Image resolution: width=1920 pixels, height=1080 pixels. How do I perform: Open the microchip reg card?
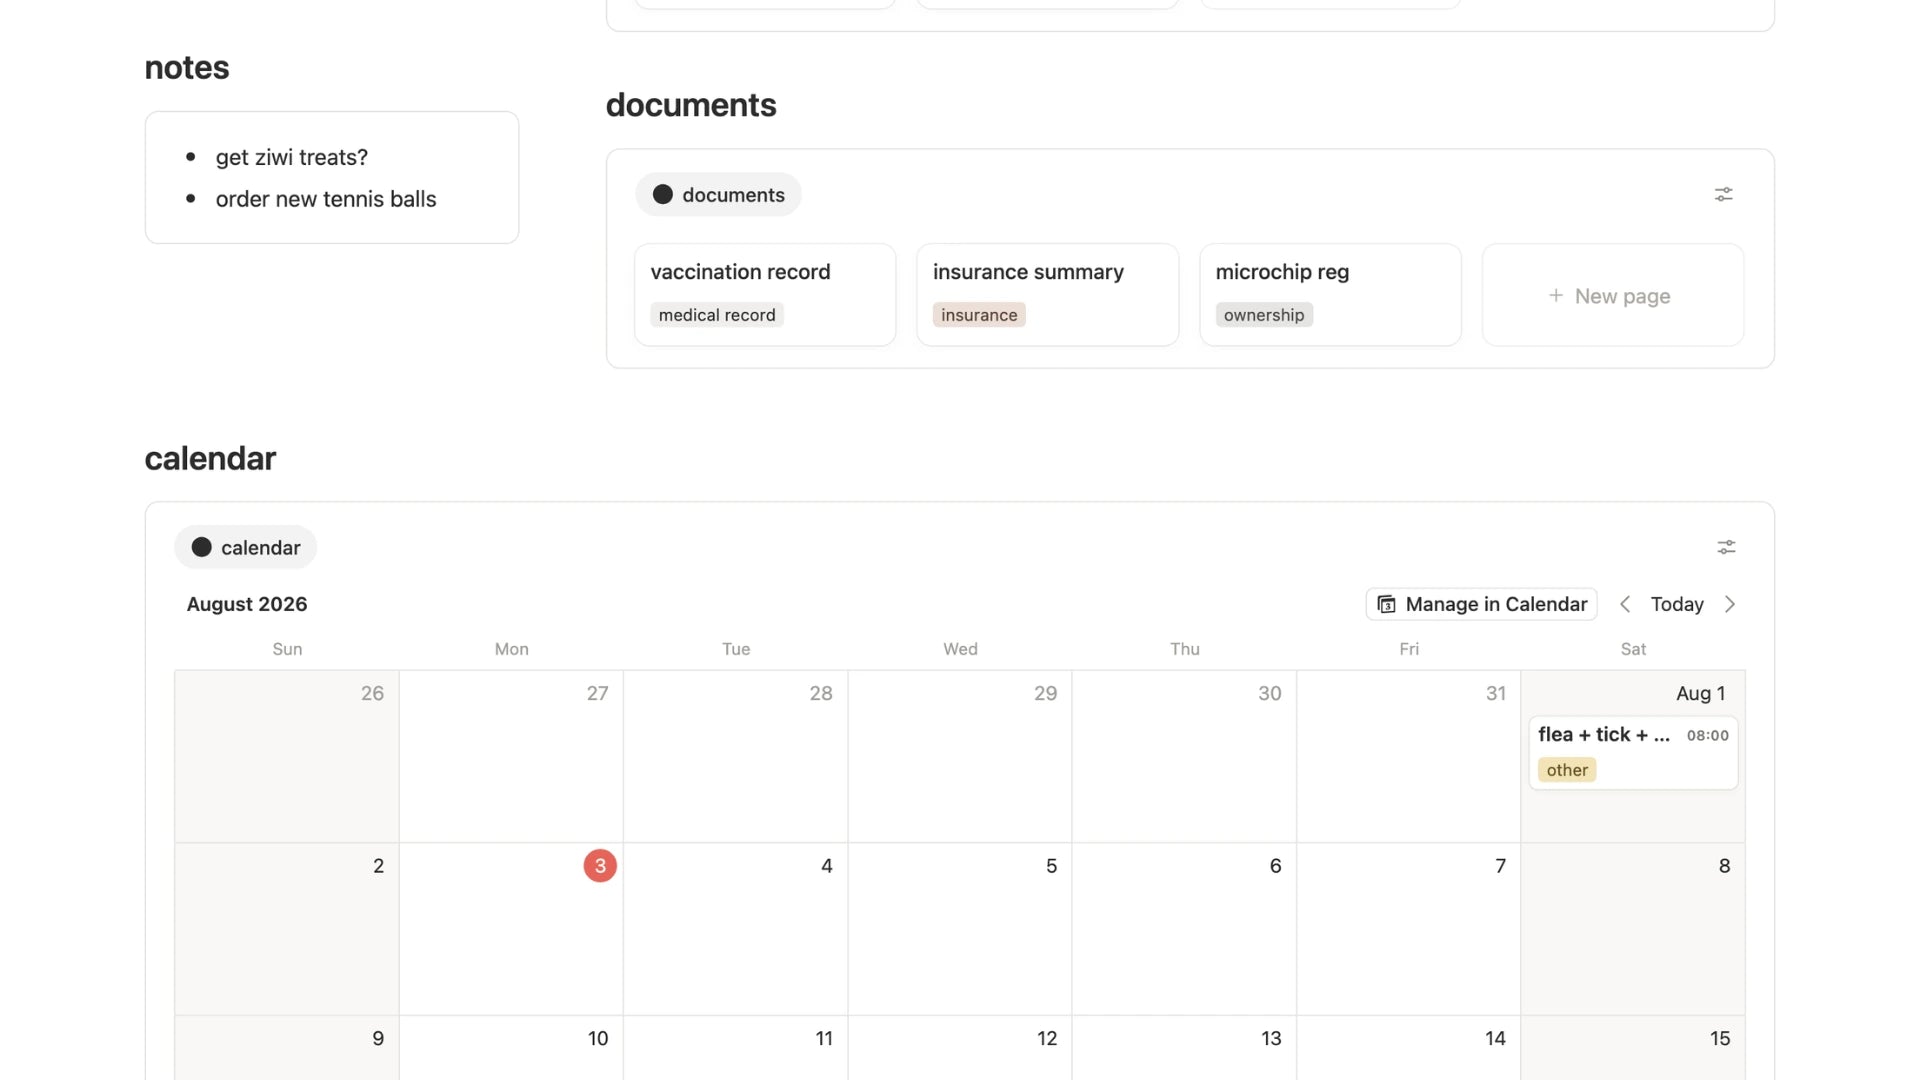click(1330, 295)
